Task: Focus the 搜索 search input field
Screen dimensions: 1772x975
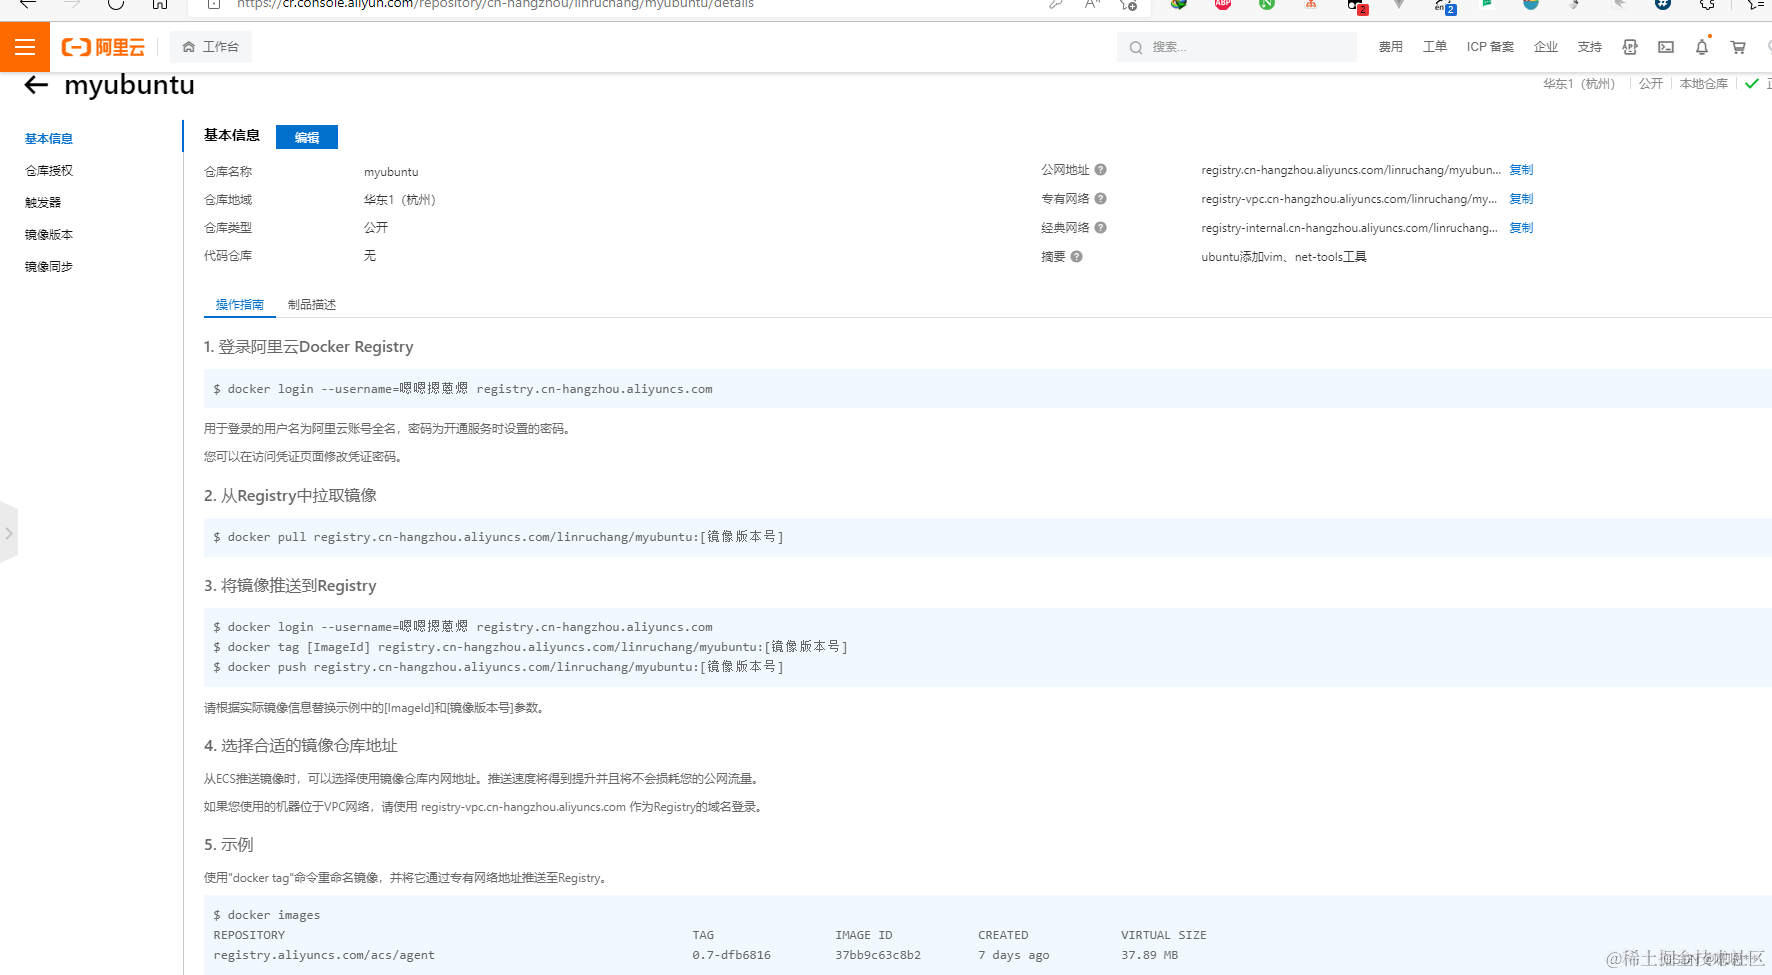Action: 1237,47
